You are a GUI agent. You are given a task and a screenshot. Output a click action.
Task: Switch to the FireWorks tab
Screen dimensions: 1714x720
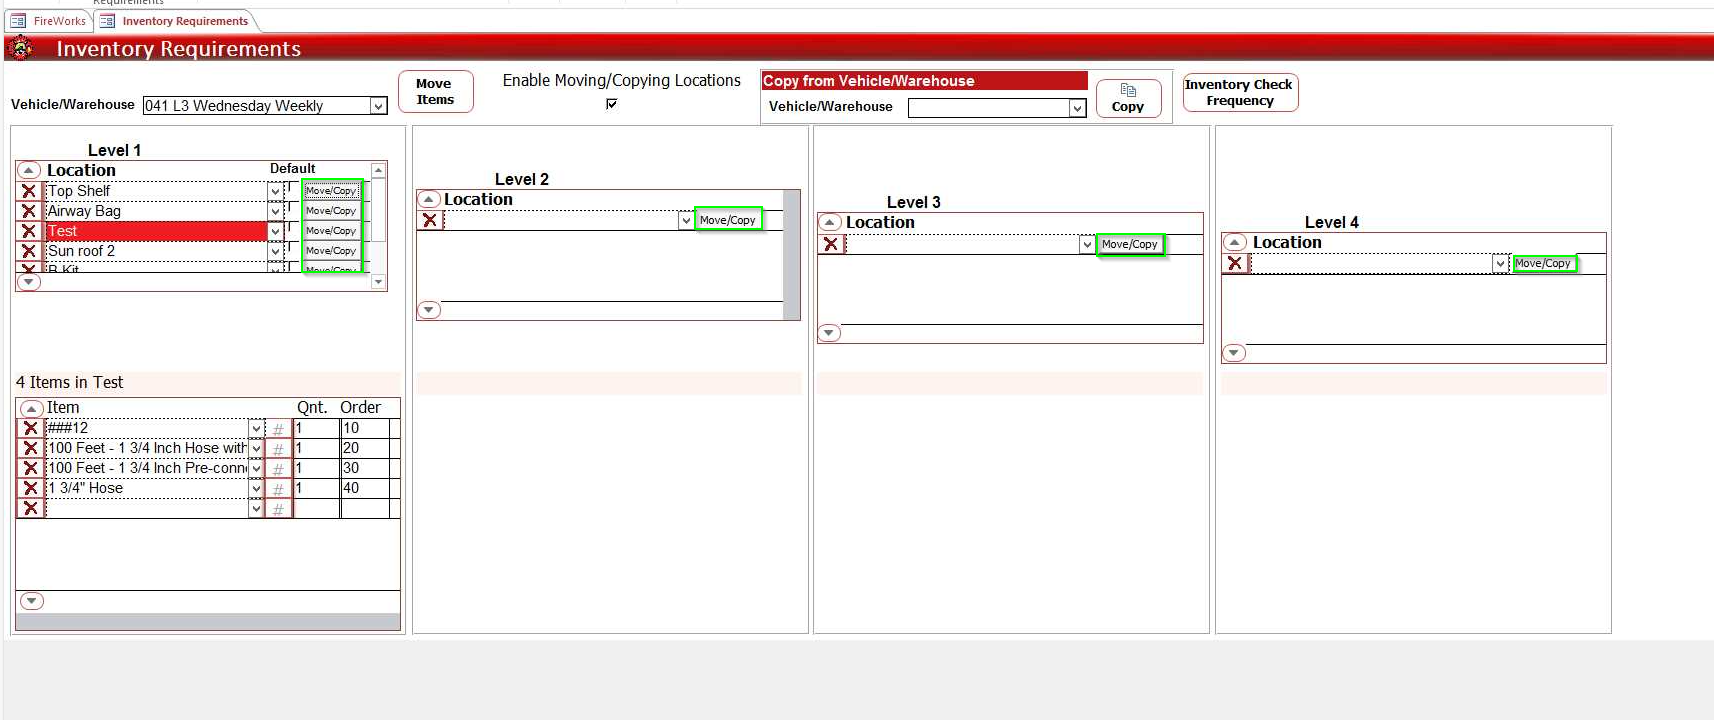50,21
